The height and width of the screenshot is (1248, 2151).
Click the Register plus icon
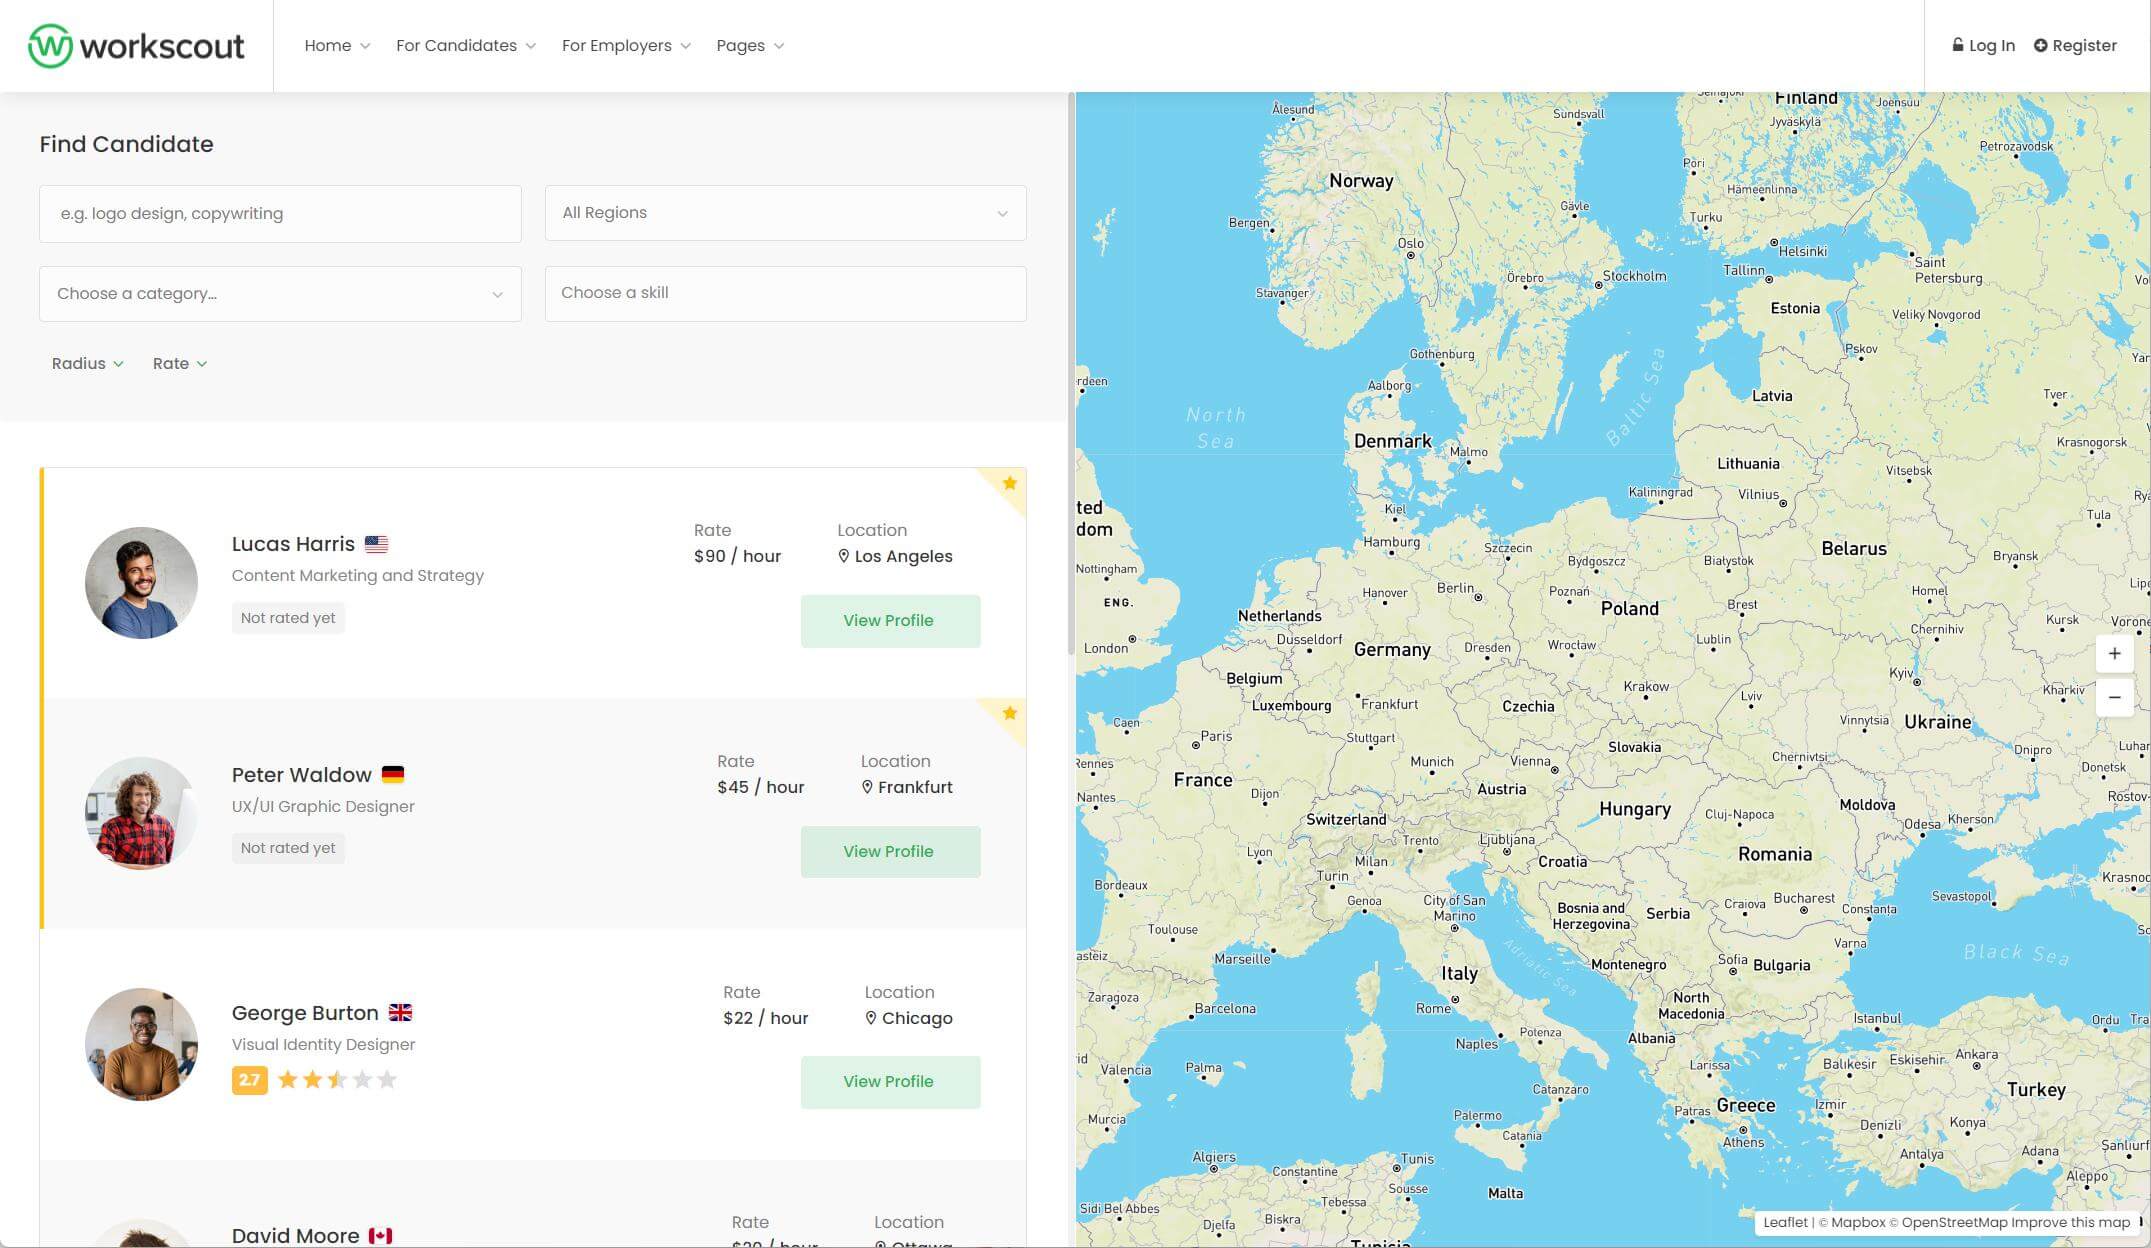click(2041, 45)
